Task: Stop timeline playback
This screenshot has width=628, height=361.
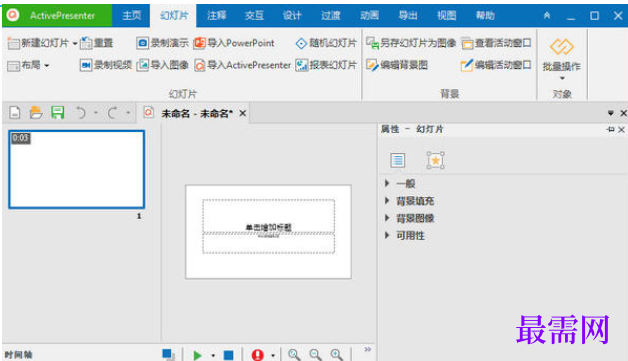Action: click(x=228, y=355)
